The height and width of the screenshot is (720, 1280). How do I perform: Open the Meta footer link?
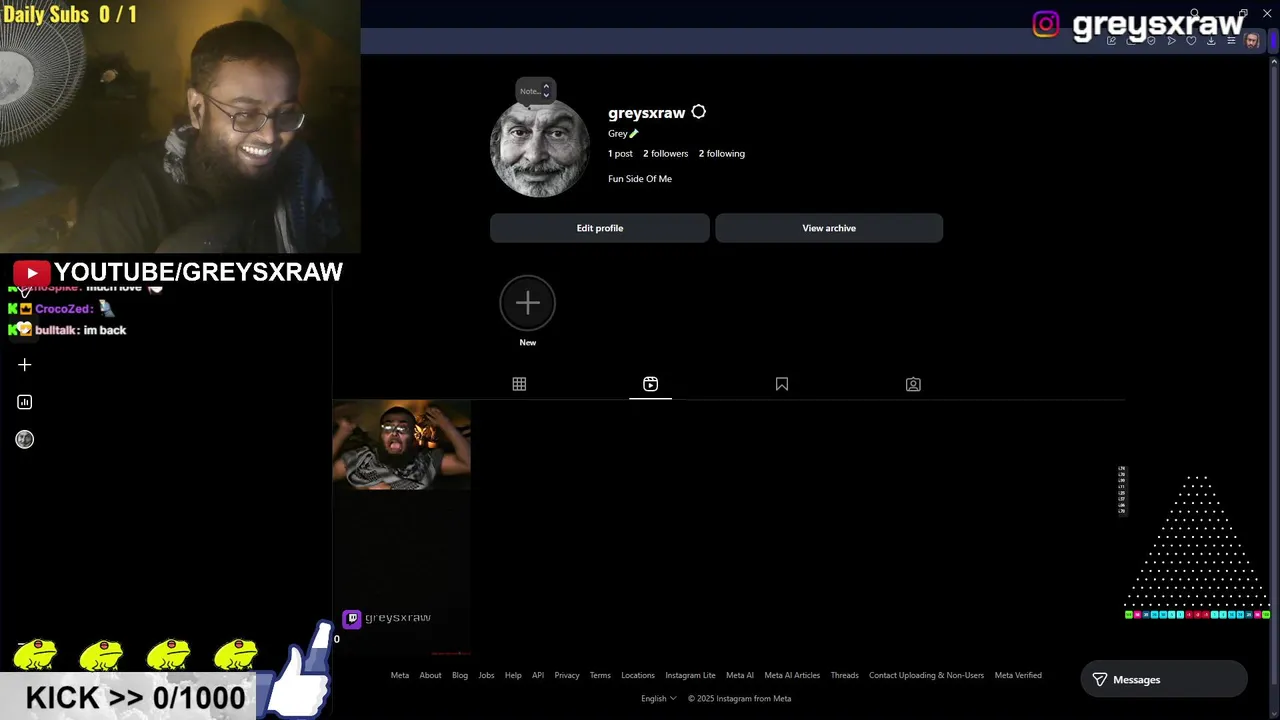click(400, 675)
